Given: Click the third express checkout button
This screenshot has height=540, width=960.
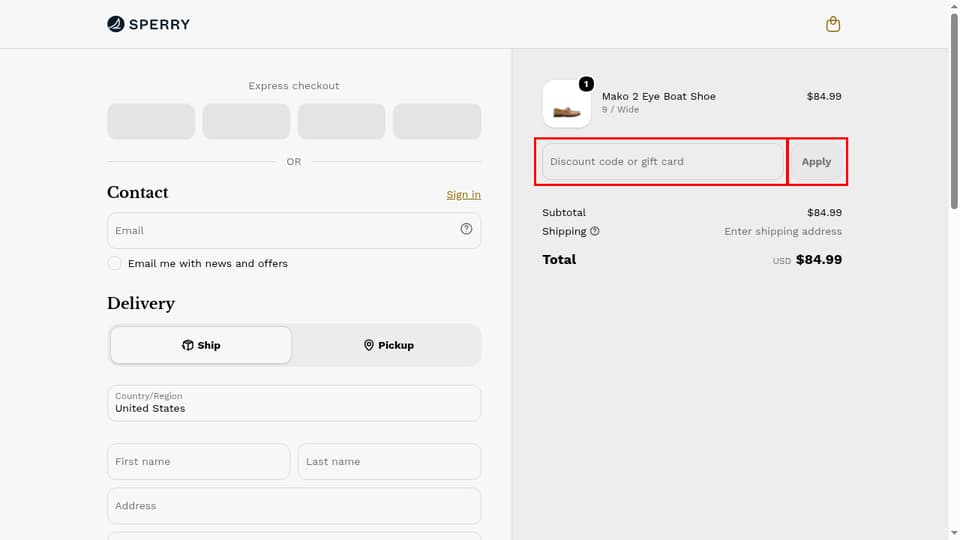Looking at the screenshot, I should (342, 121).
